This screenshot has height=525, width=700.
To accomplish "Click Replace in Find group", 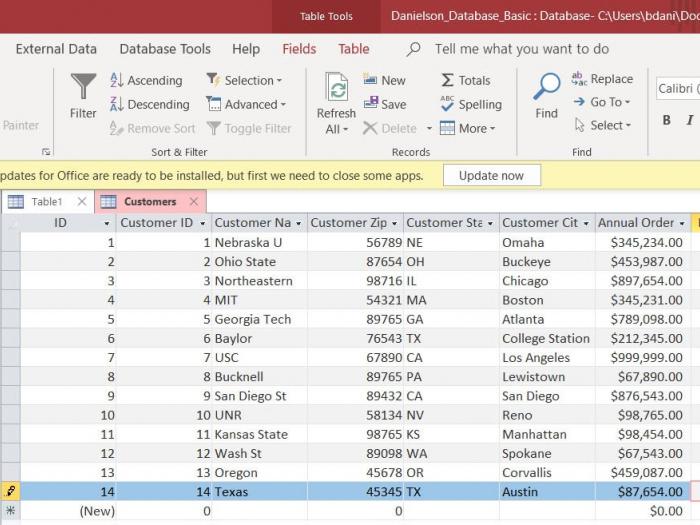I will (602, 79).
